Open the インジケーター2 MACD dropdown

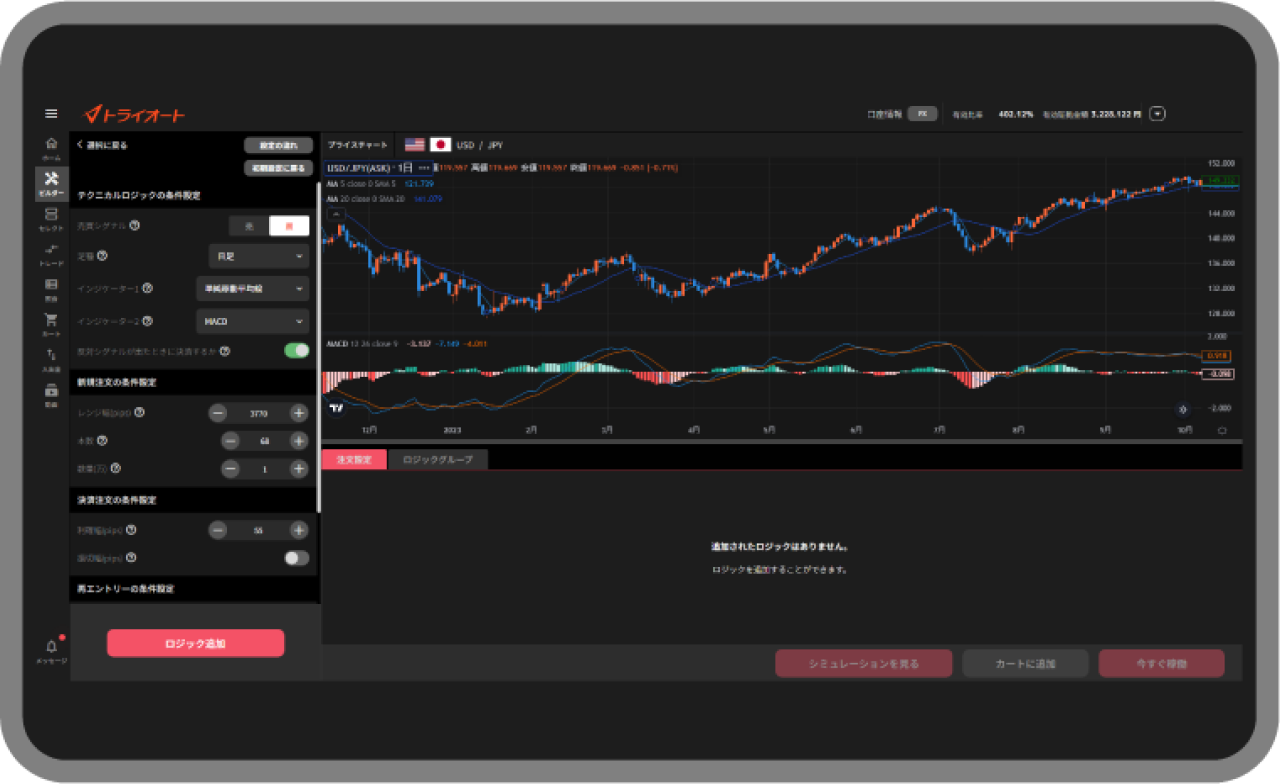click(253, 321)
